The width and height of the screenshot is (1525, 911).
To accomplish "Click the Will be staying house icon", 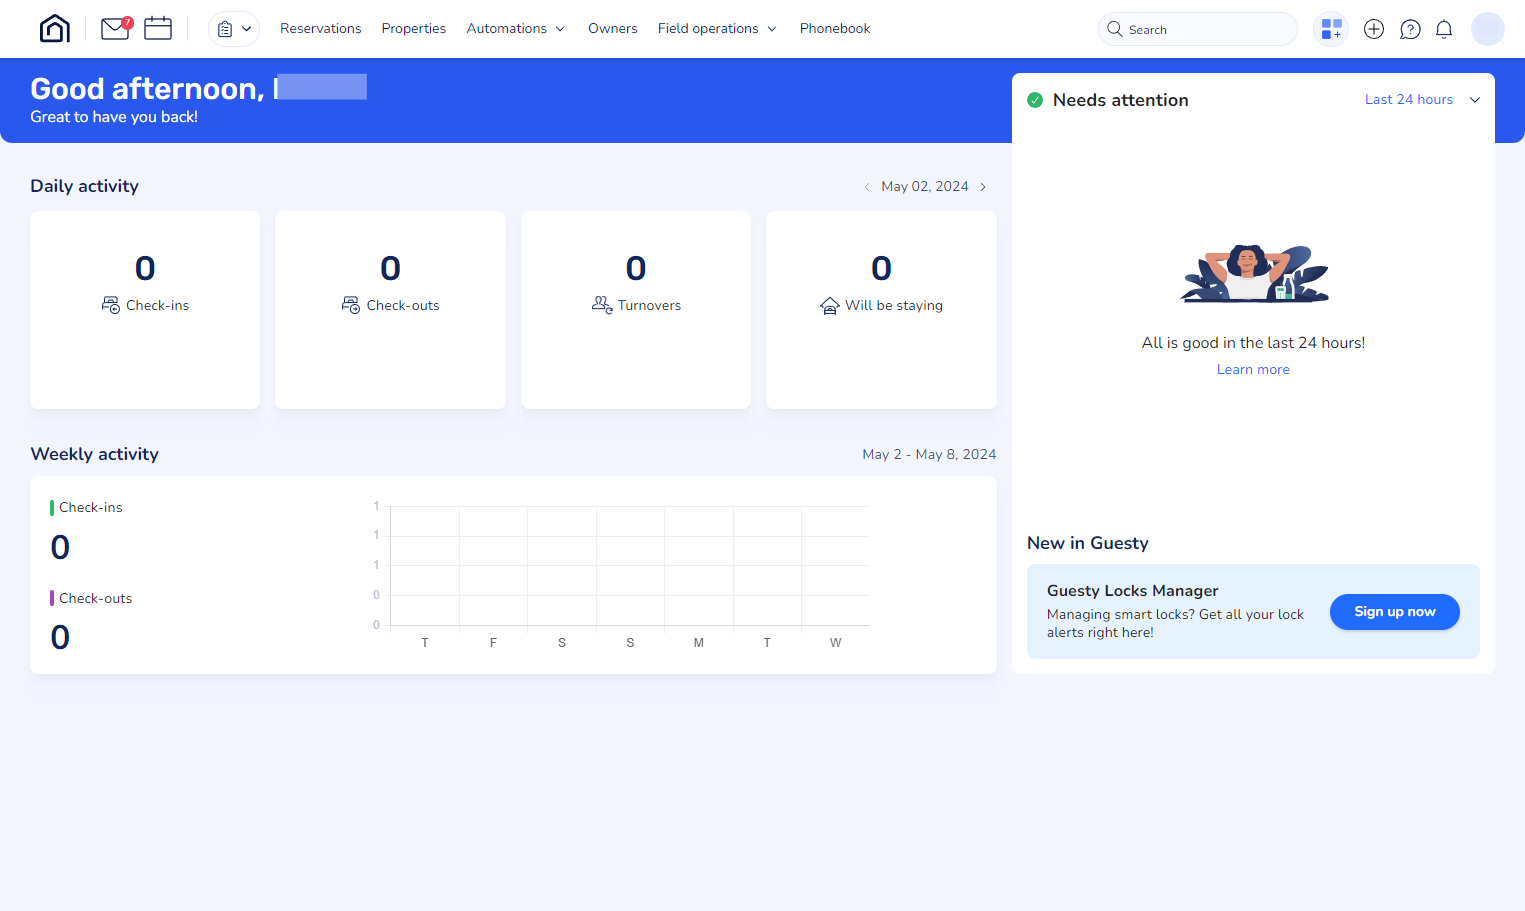I will tap(830, 306).
